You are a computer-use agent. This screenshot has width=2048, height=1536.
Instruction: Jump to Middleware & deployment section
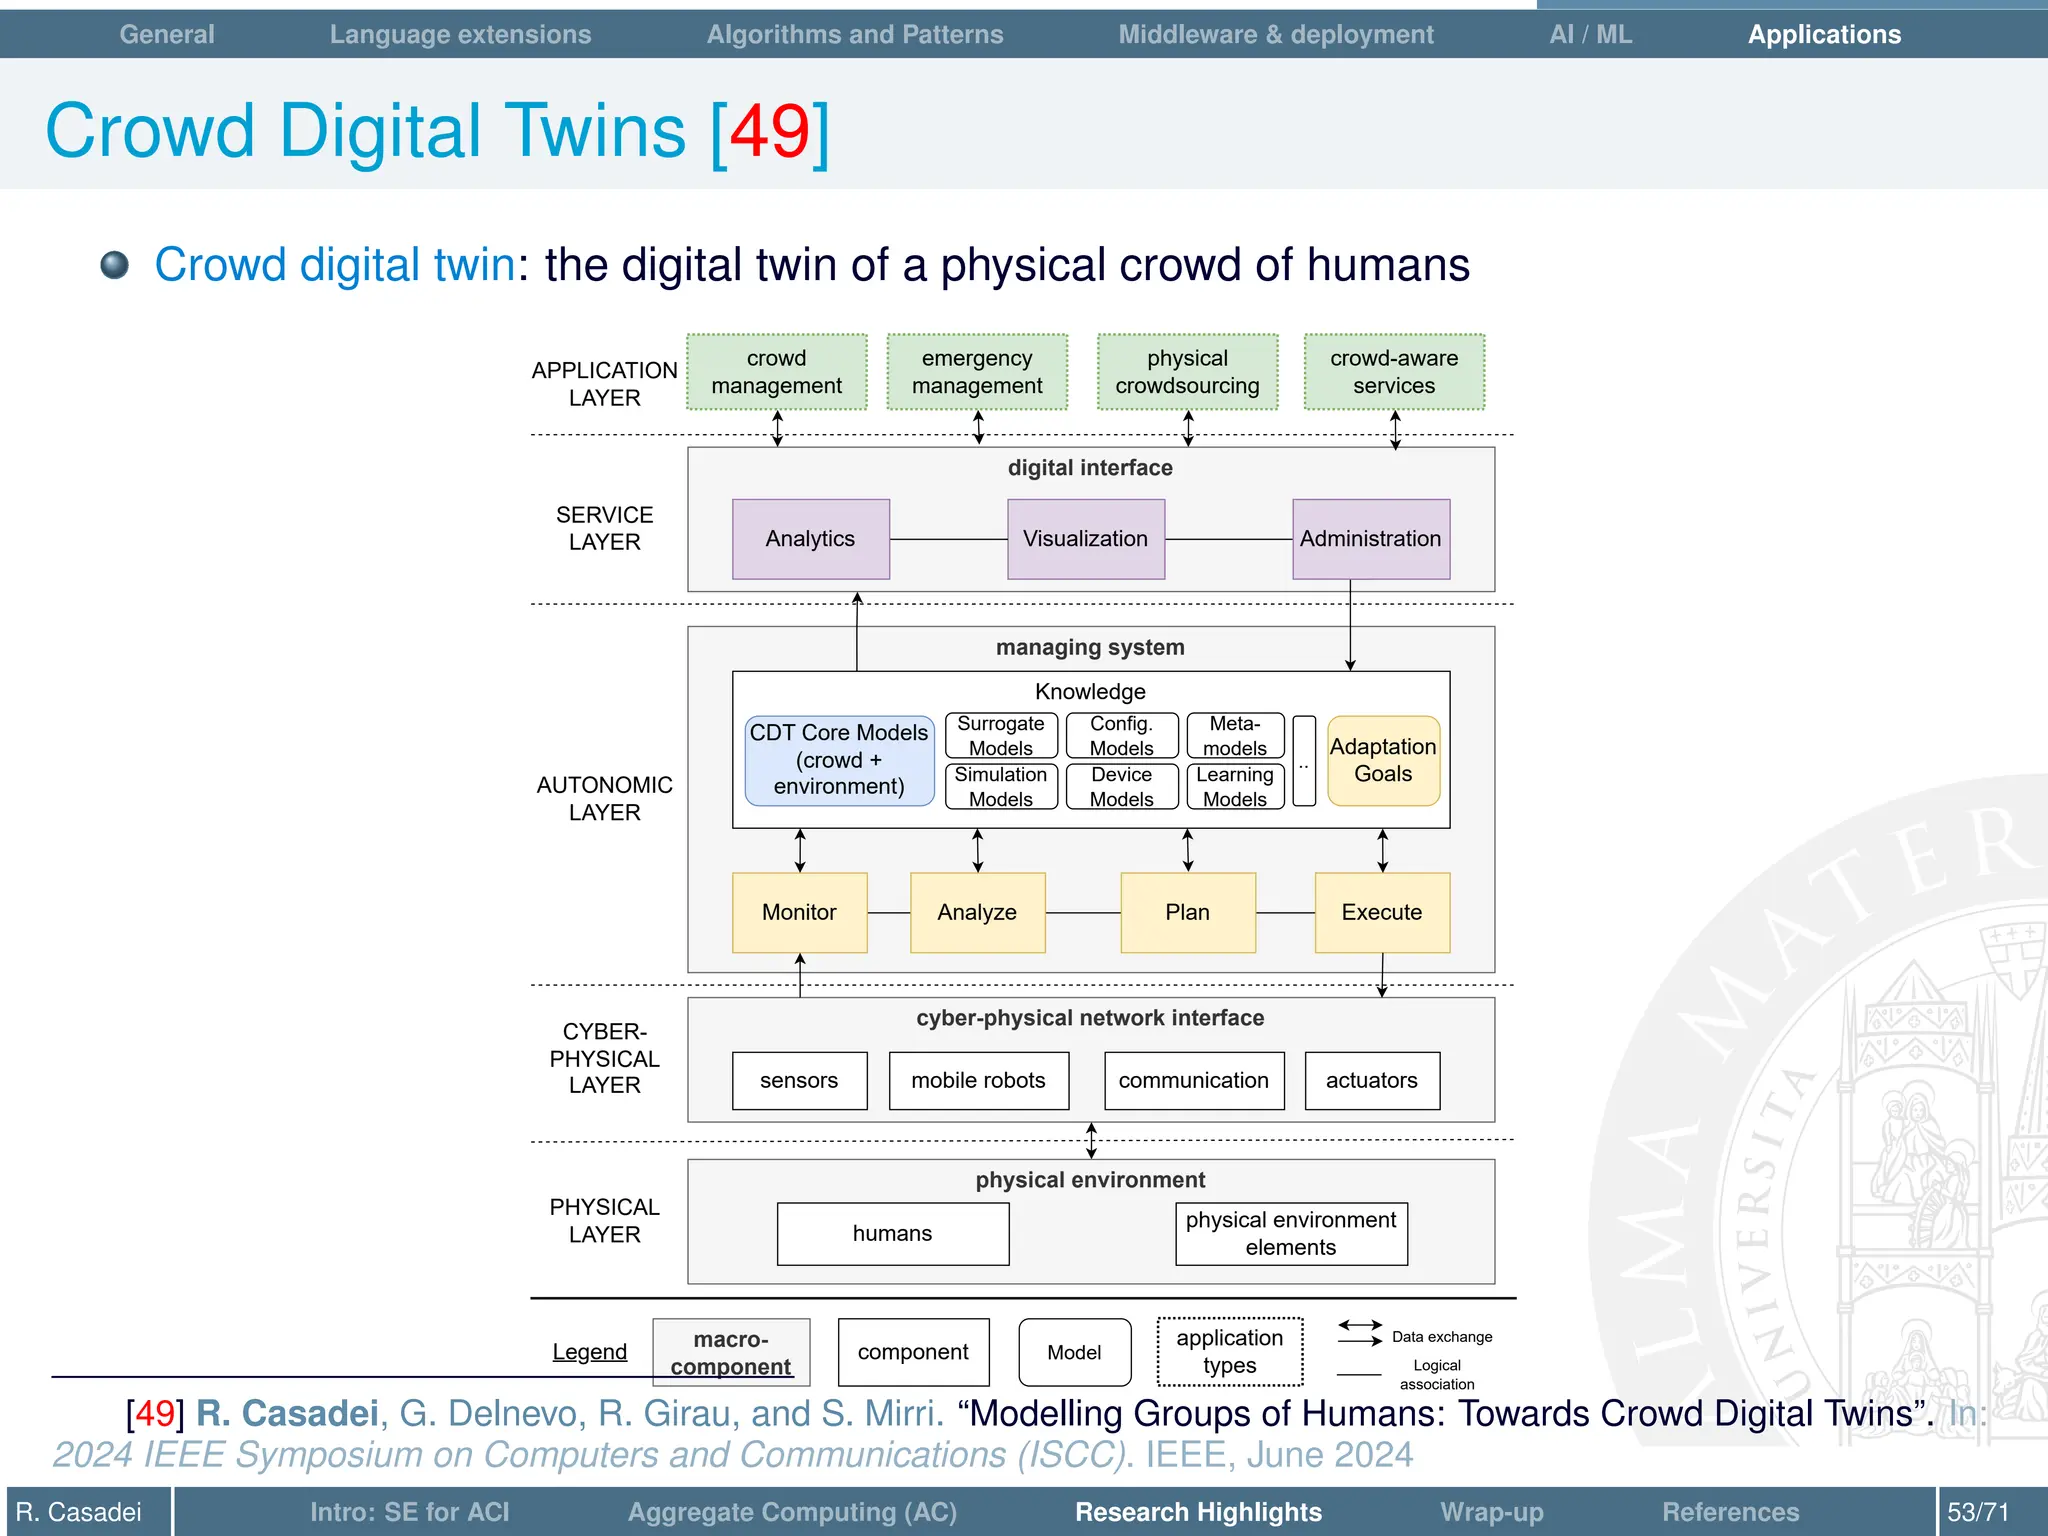(x=1275, y=35)
